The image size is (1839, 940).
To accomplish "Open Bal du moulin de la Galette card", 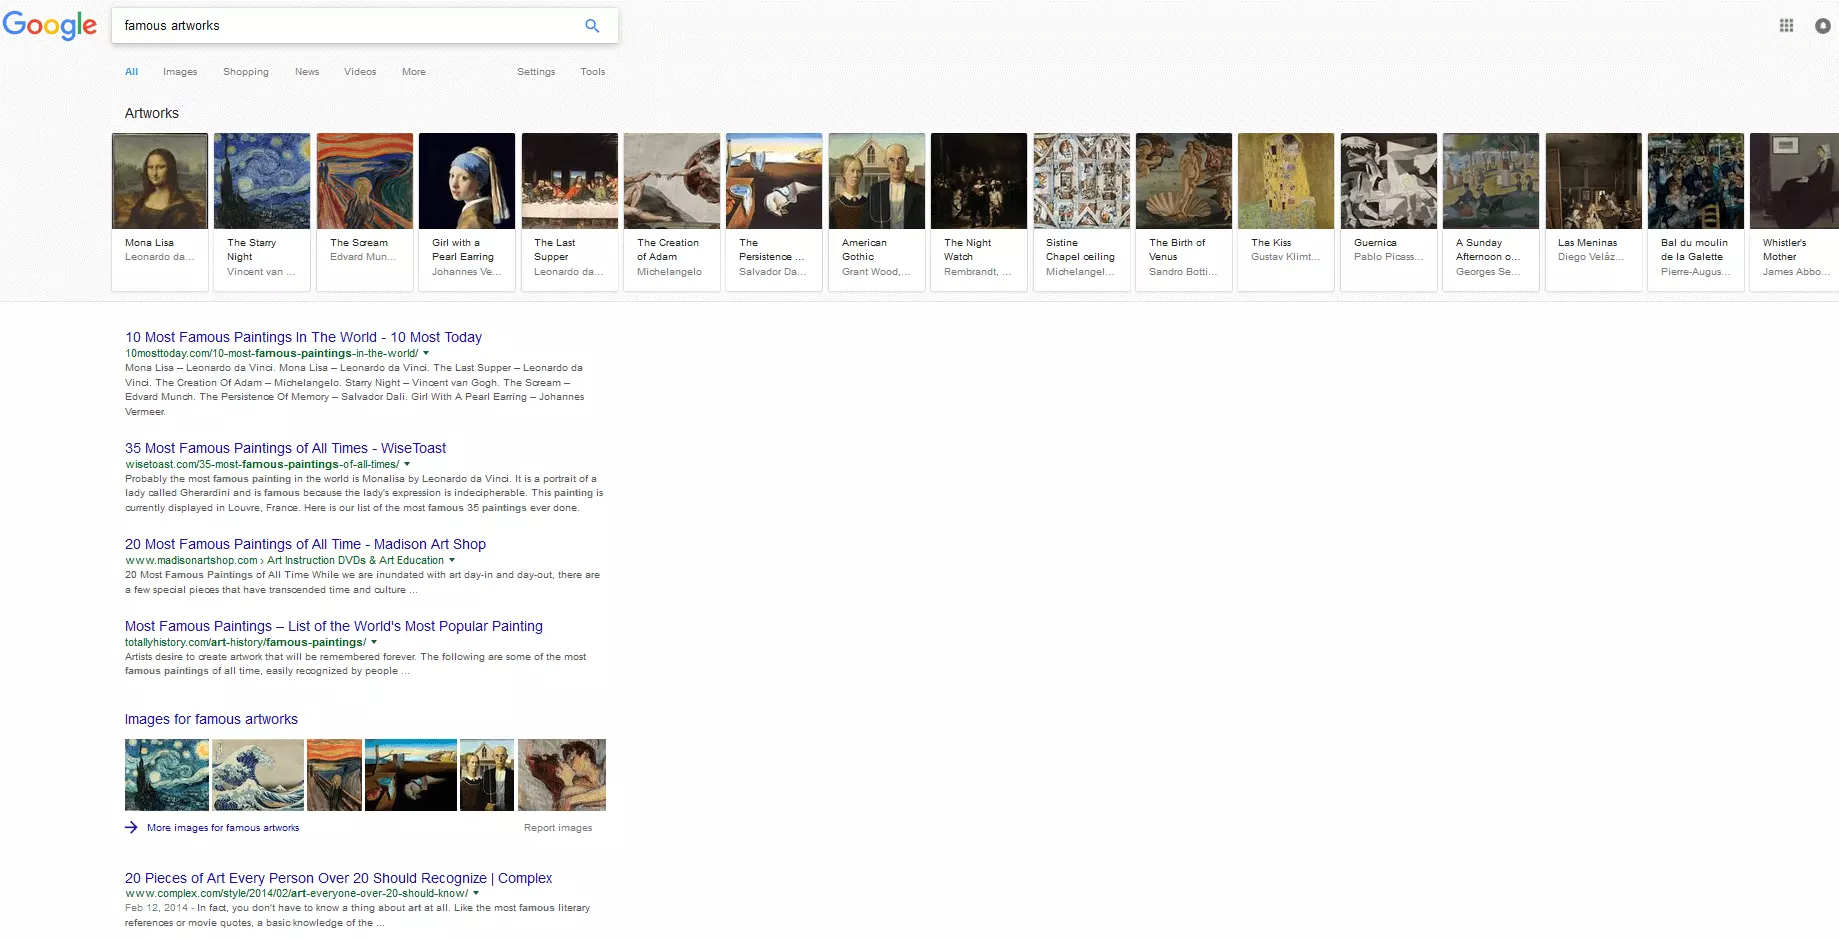I will pos(1696,212).
